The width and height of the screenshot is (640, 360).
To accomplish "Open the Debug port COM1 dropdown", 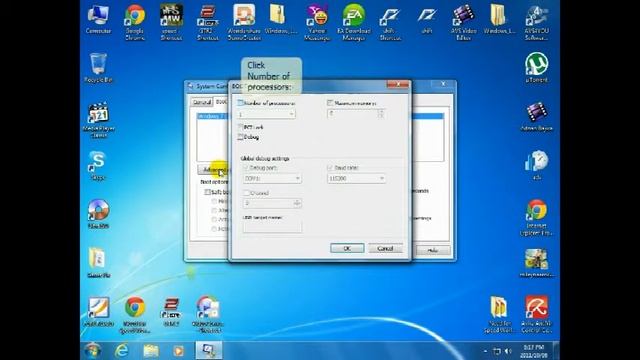I will pyautogui.click(x=272, y=178).
